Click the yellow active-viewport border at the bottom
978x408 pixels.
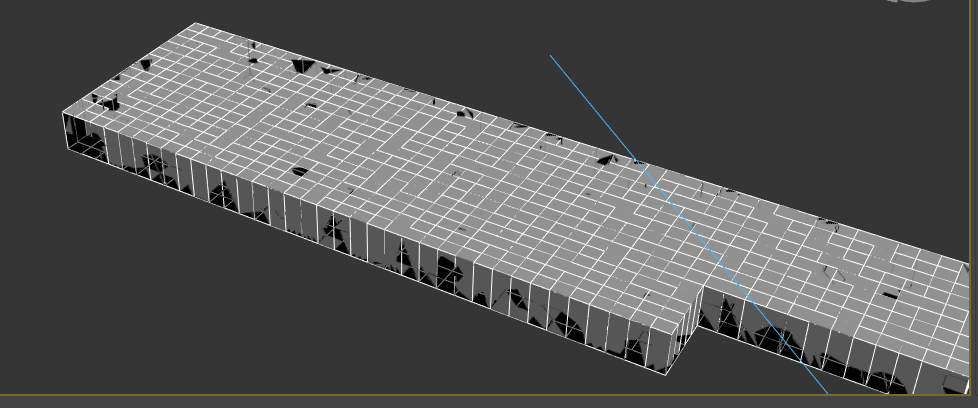pos(489,395)
